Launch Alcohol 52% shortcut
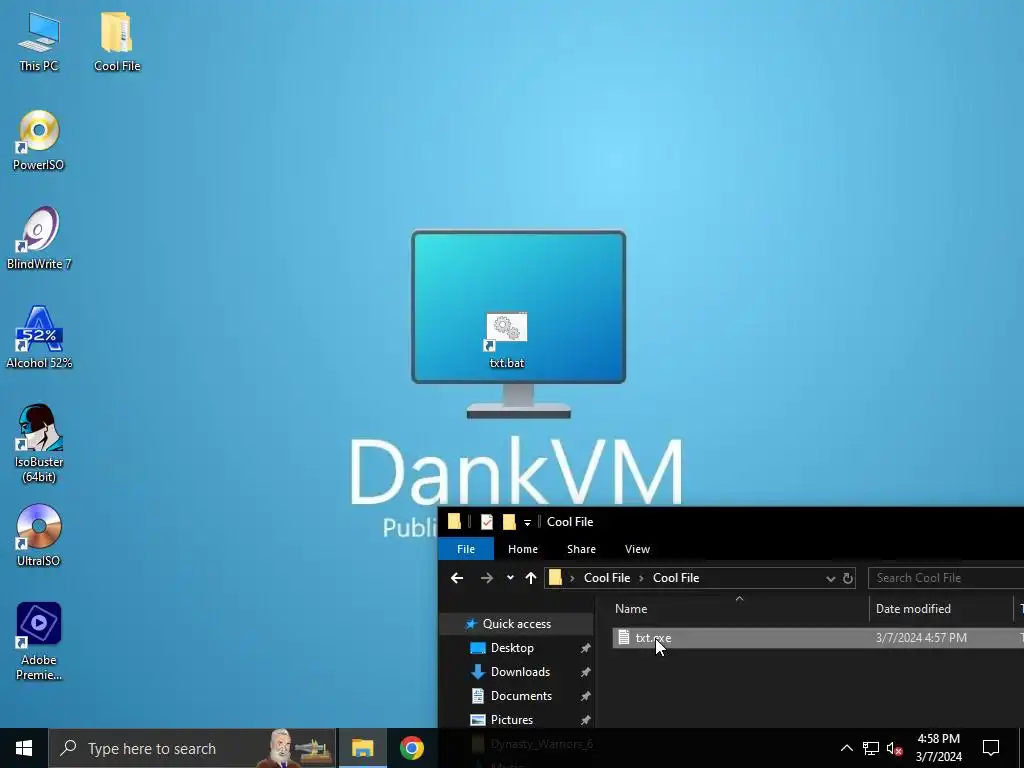Viewport: 1024px width, 768px height. 39,338
